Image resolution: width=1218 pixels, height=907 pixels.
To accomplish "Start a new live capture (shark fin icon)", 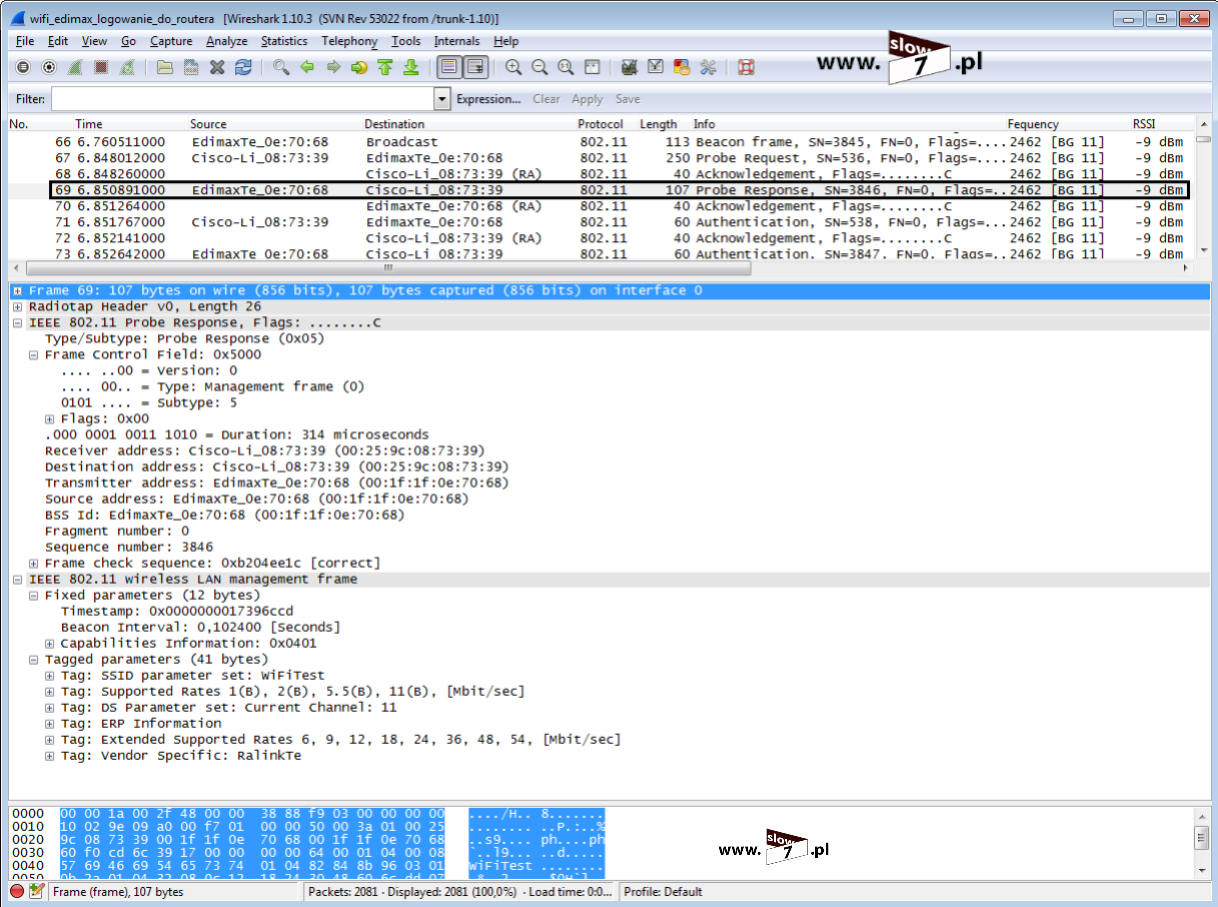I will click(75, 67).
